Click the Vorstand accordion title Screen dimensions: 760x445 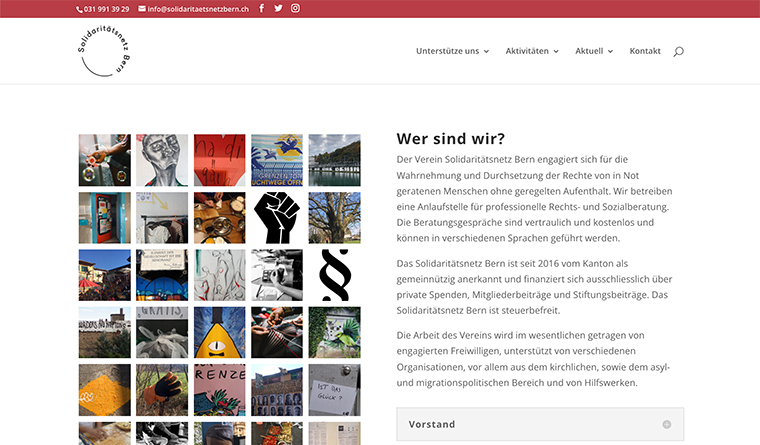click(432, 424)
